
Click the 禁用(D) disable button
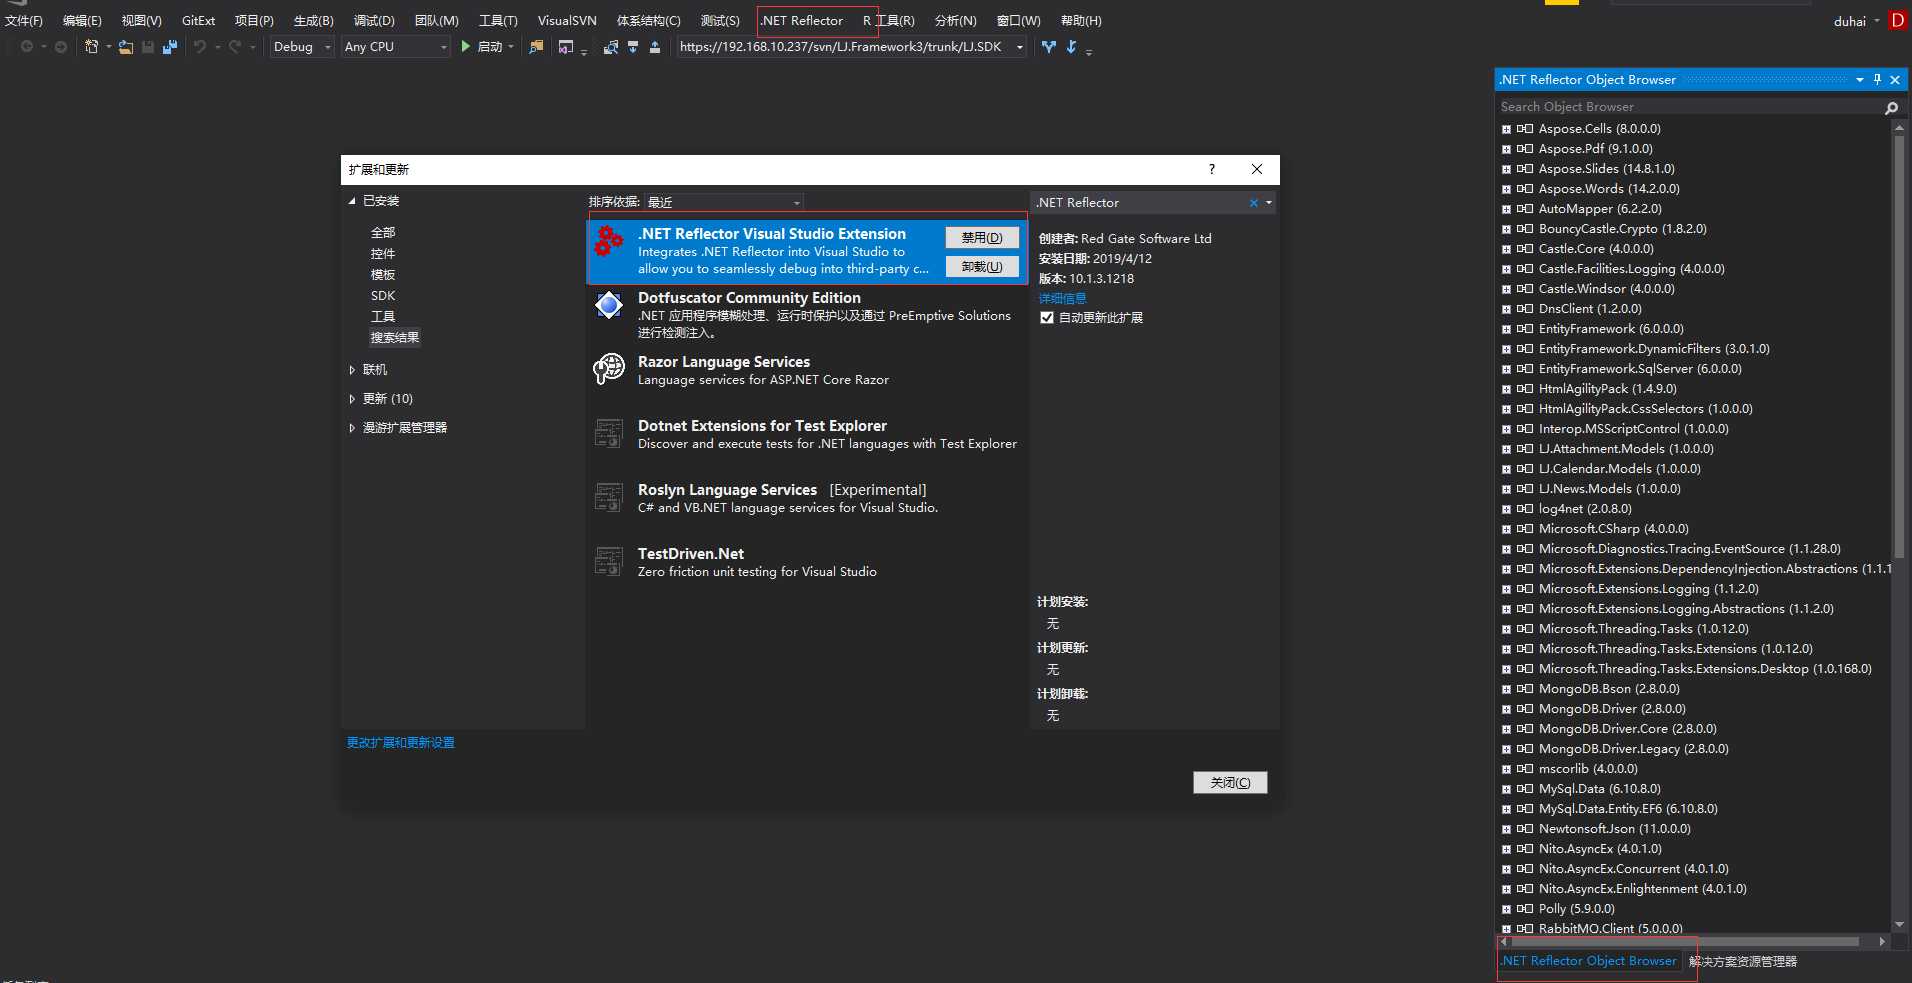click(982, 238)
